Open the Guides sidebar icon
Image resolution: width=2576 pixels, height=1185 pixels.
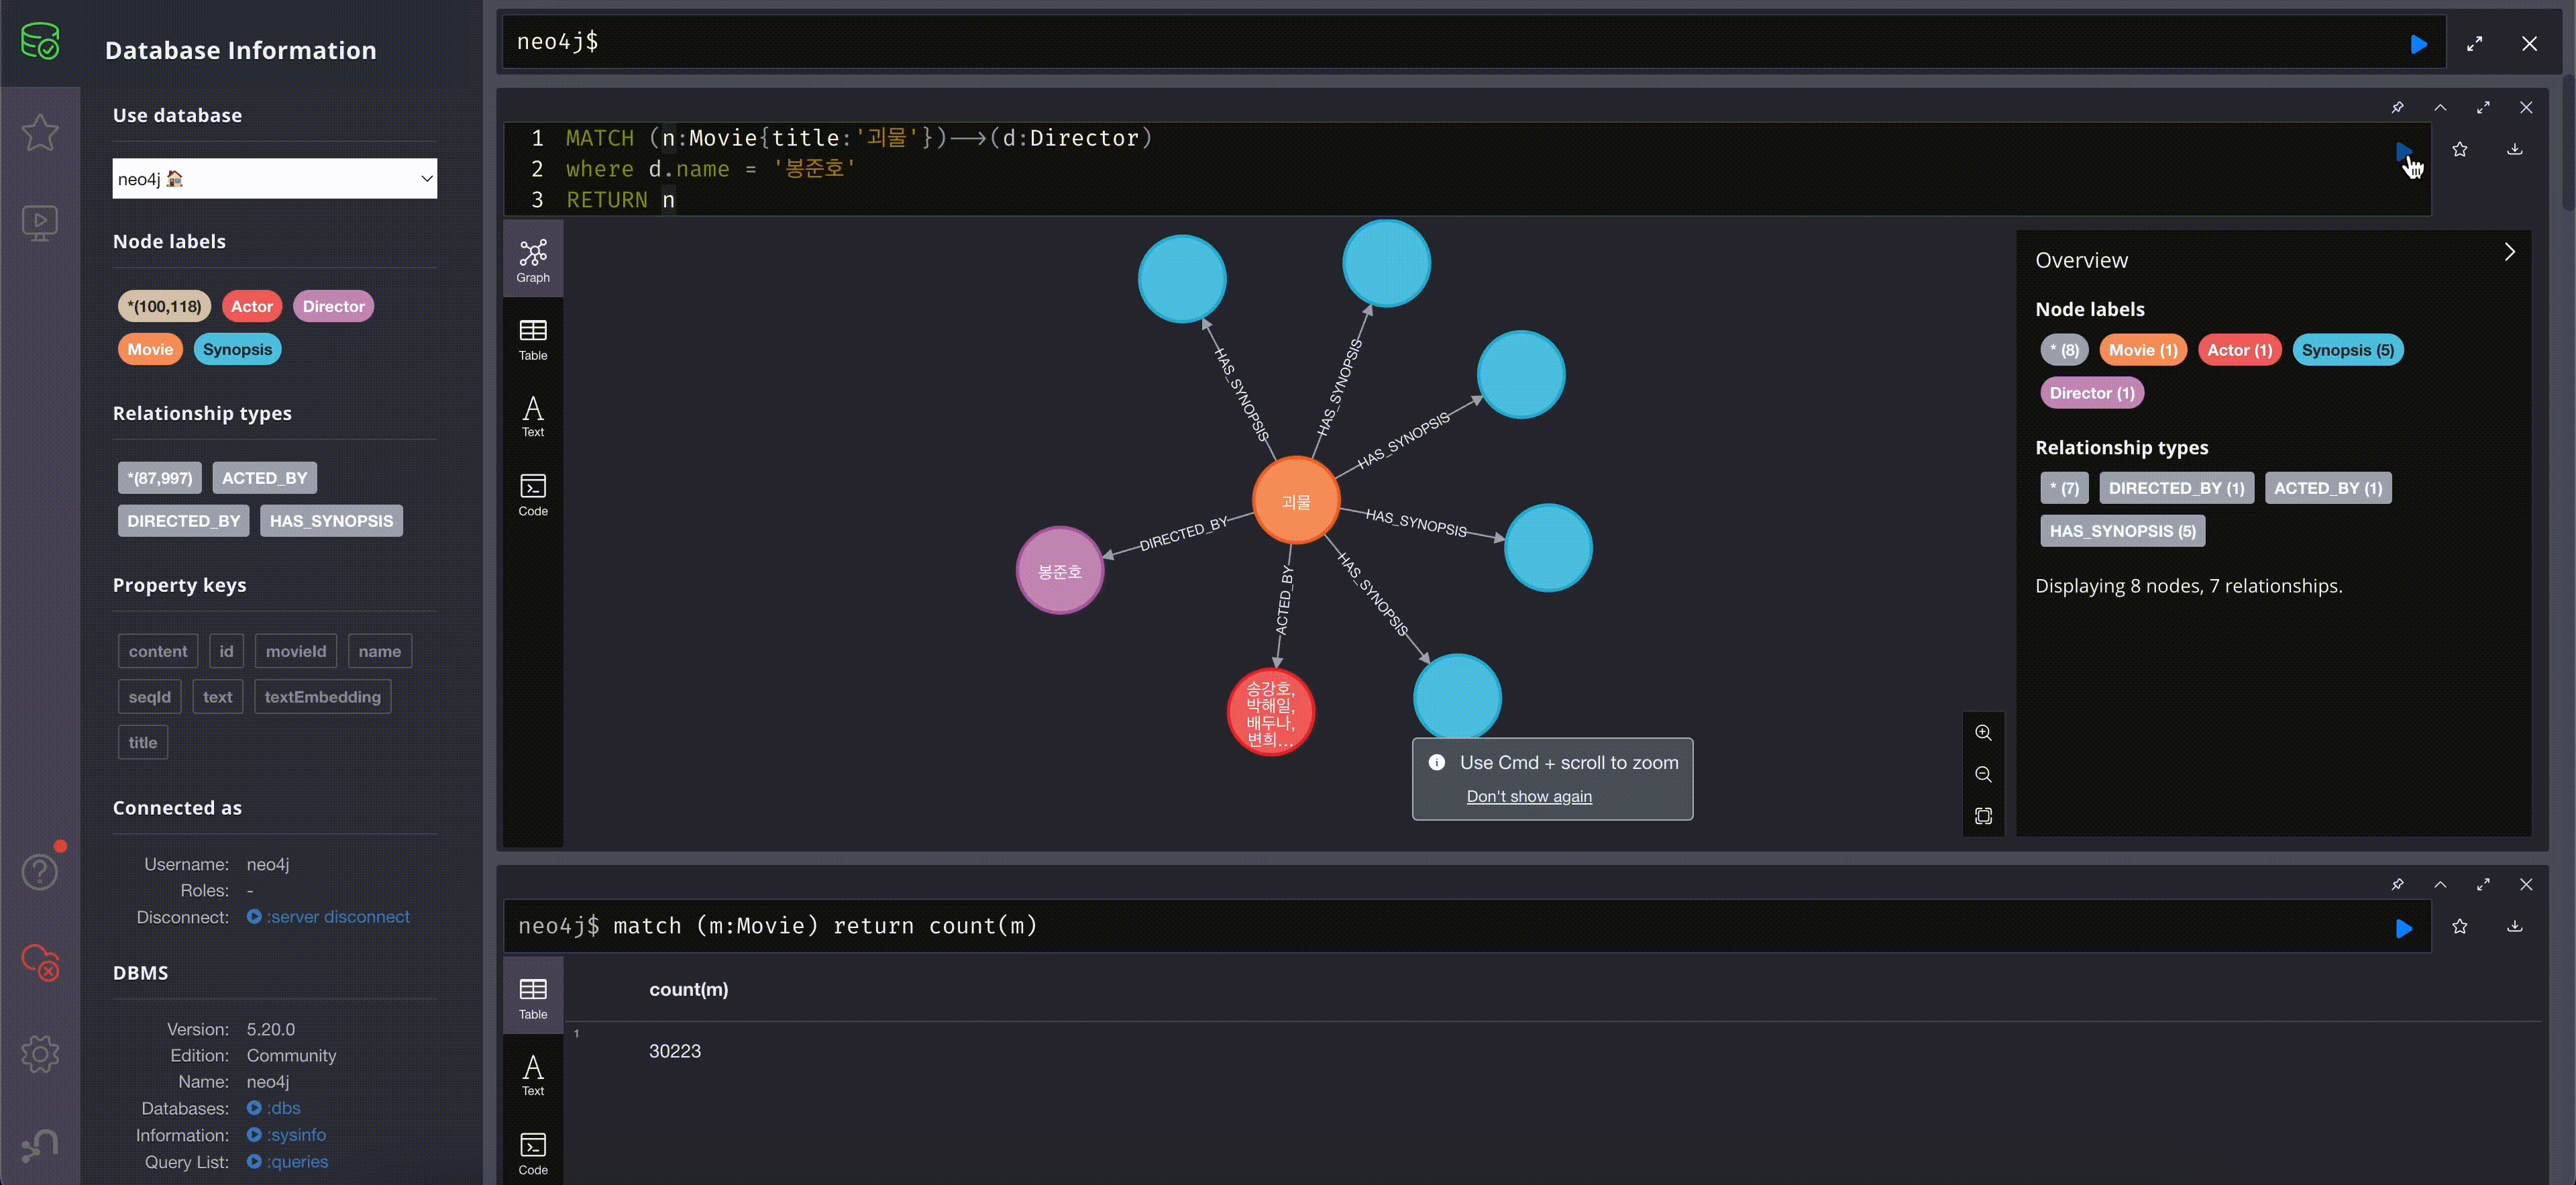(40, 222)
